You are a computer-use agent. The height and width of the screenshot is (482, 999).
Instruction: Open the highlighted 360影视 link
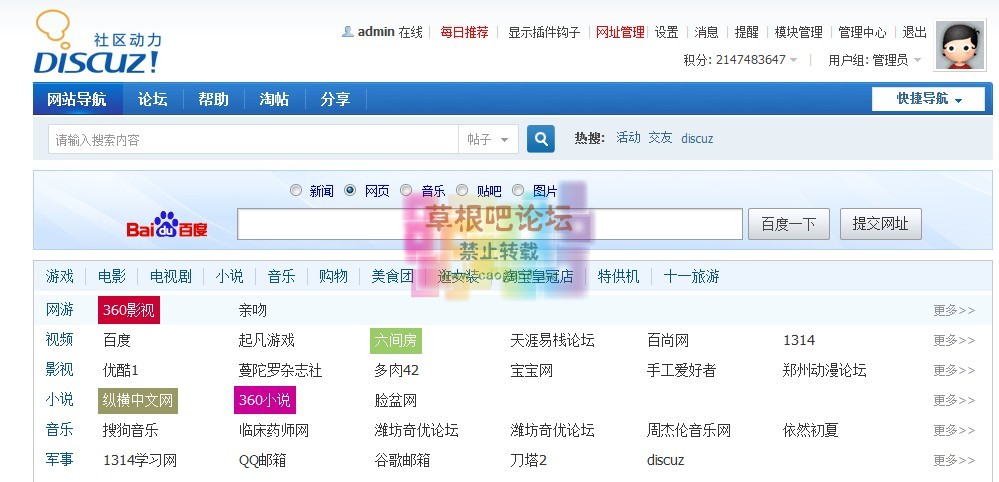click(x=129, y=310)
